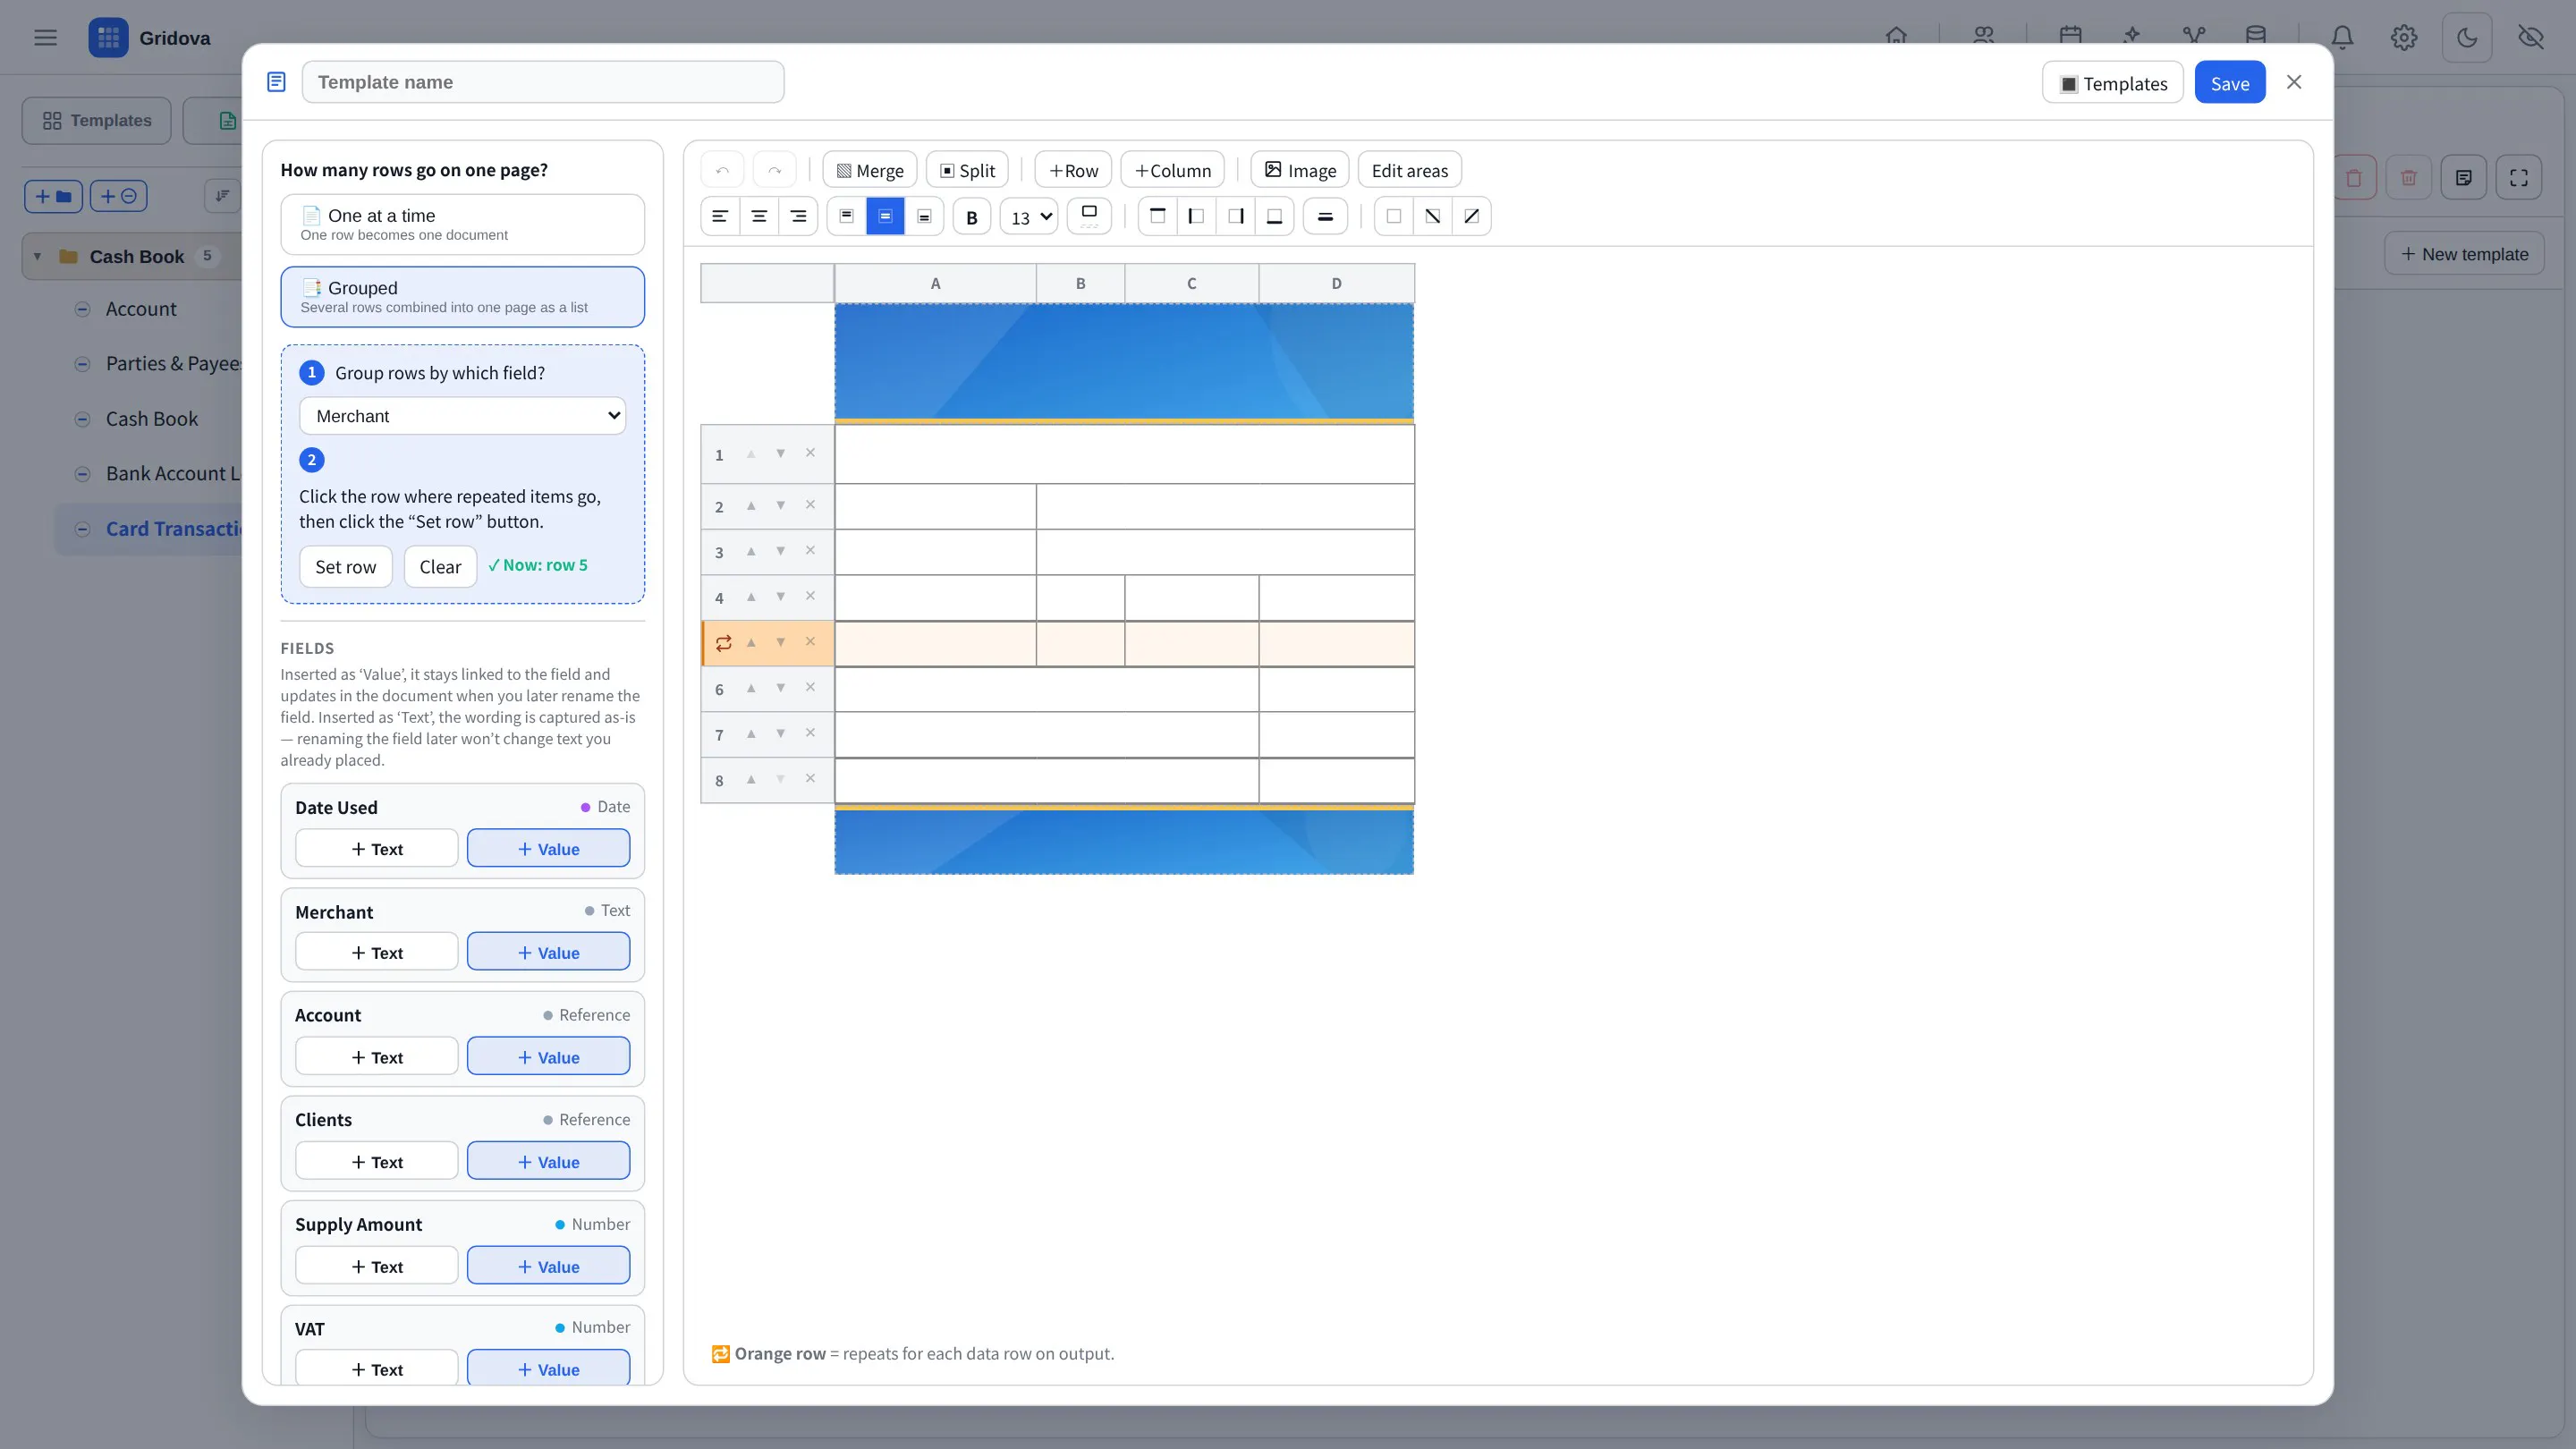Open the cell fill color button
Image resolution: width=2576 pixels, height=1449 pixels.
(1089, 216)
